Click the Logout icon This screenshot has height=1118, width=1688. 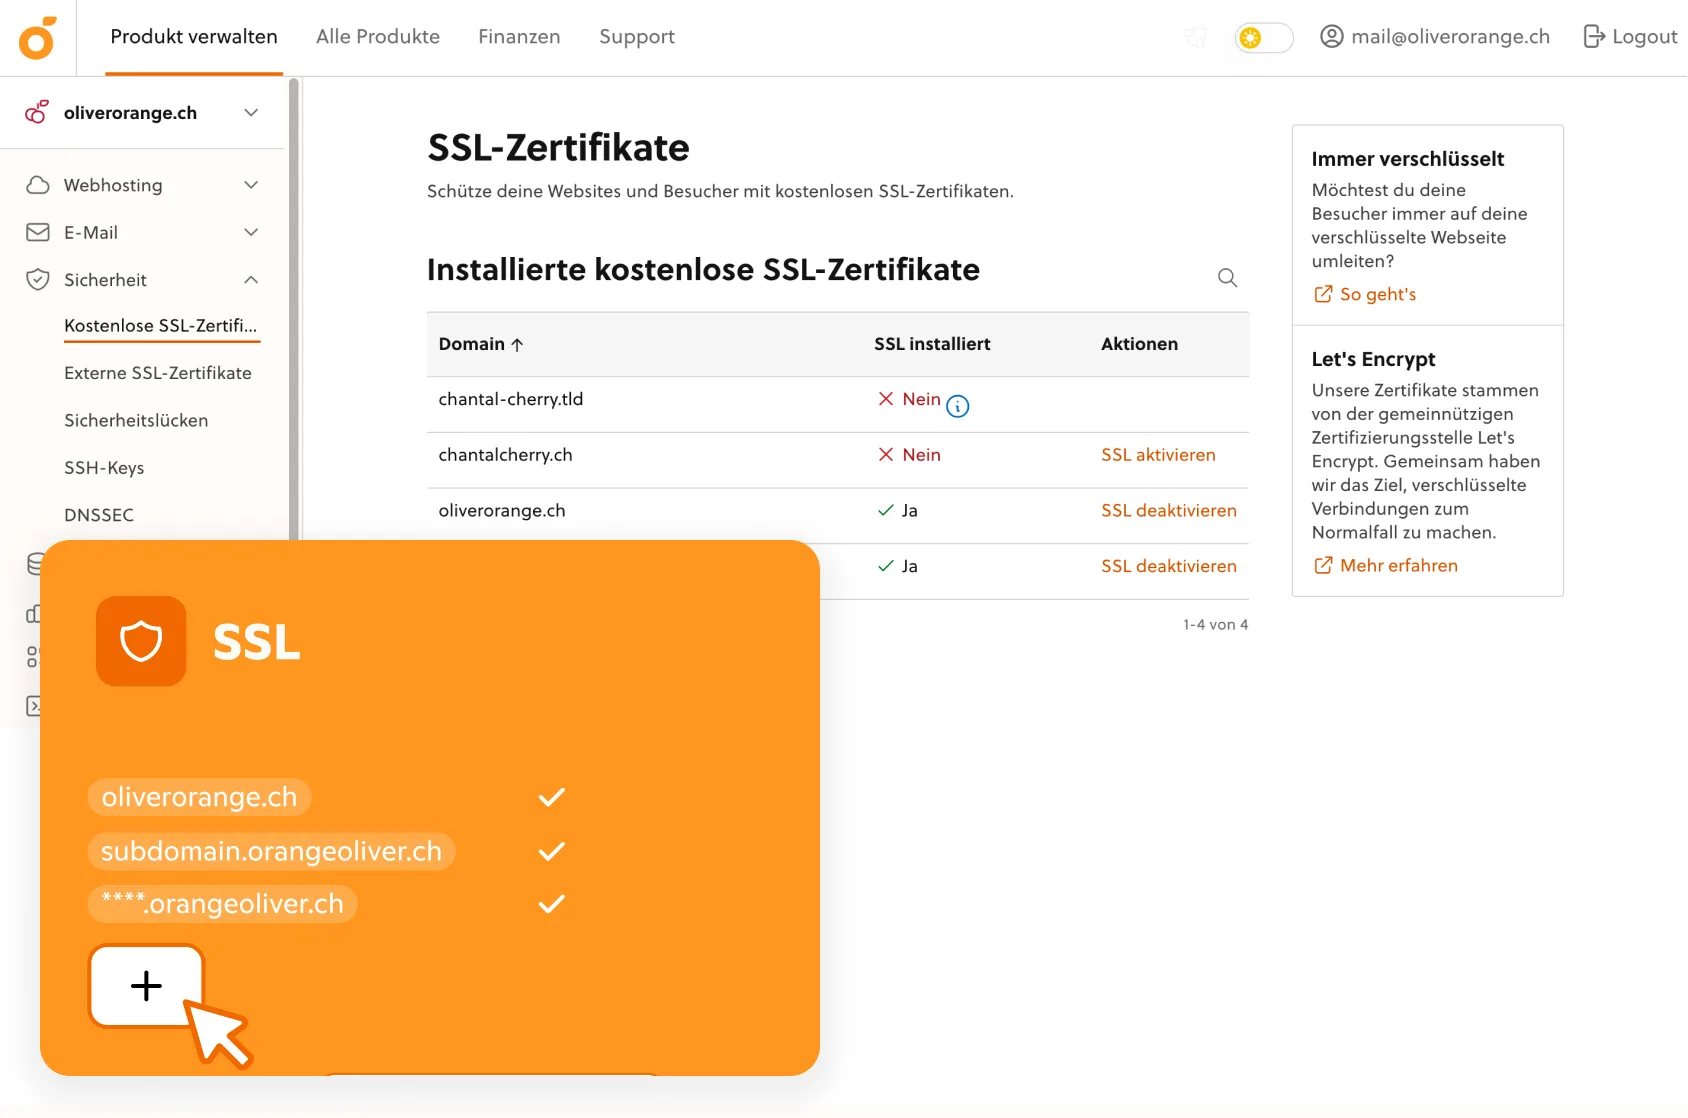coord(1593,37)
